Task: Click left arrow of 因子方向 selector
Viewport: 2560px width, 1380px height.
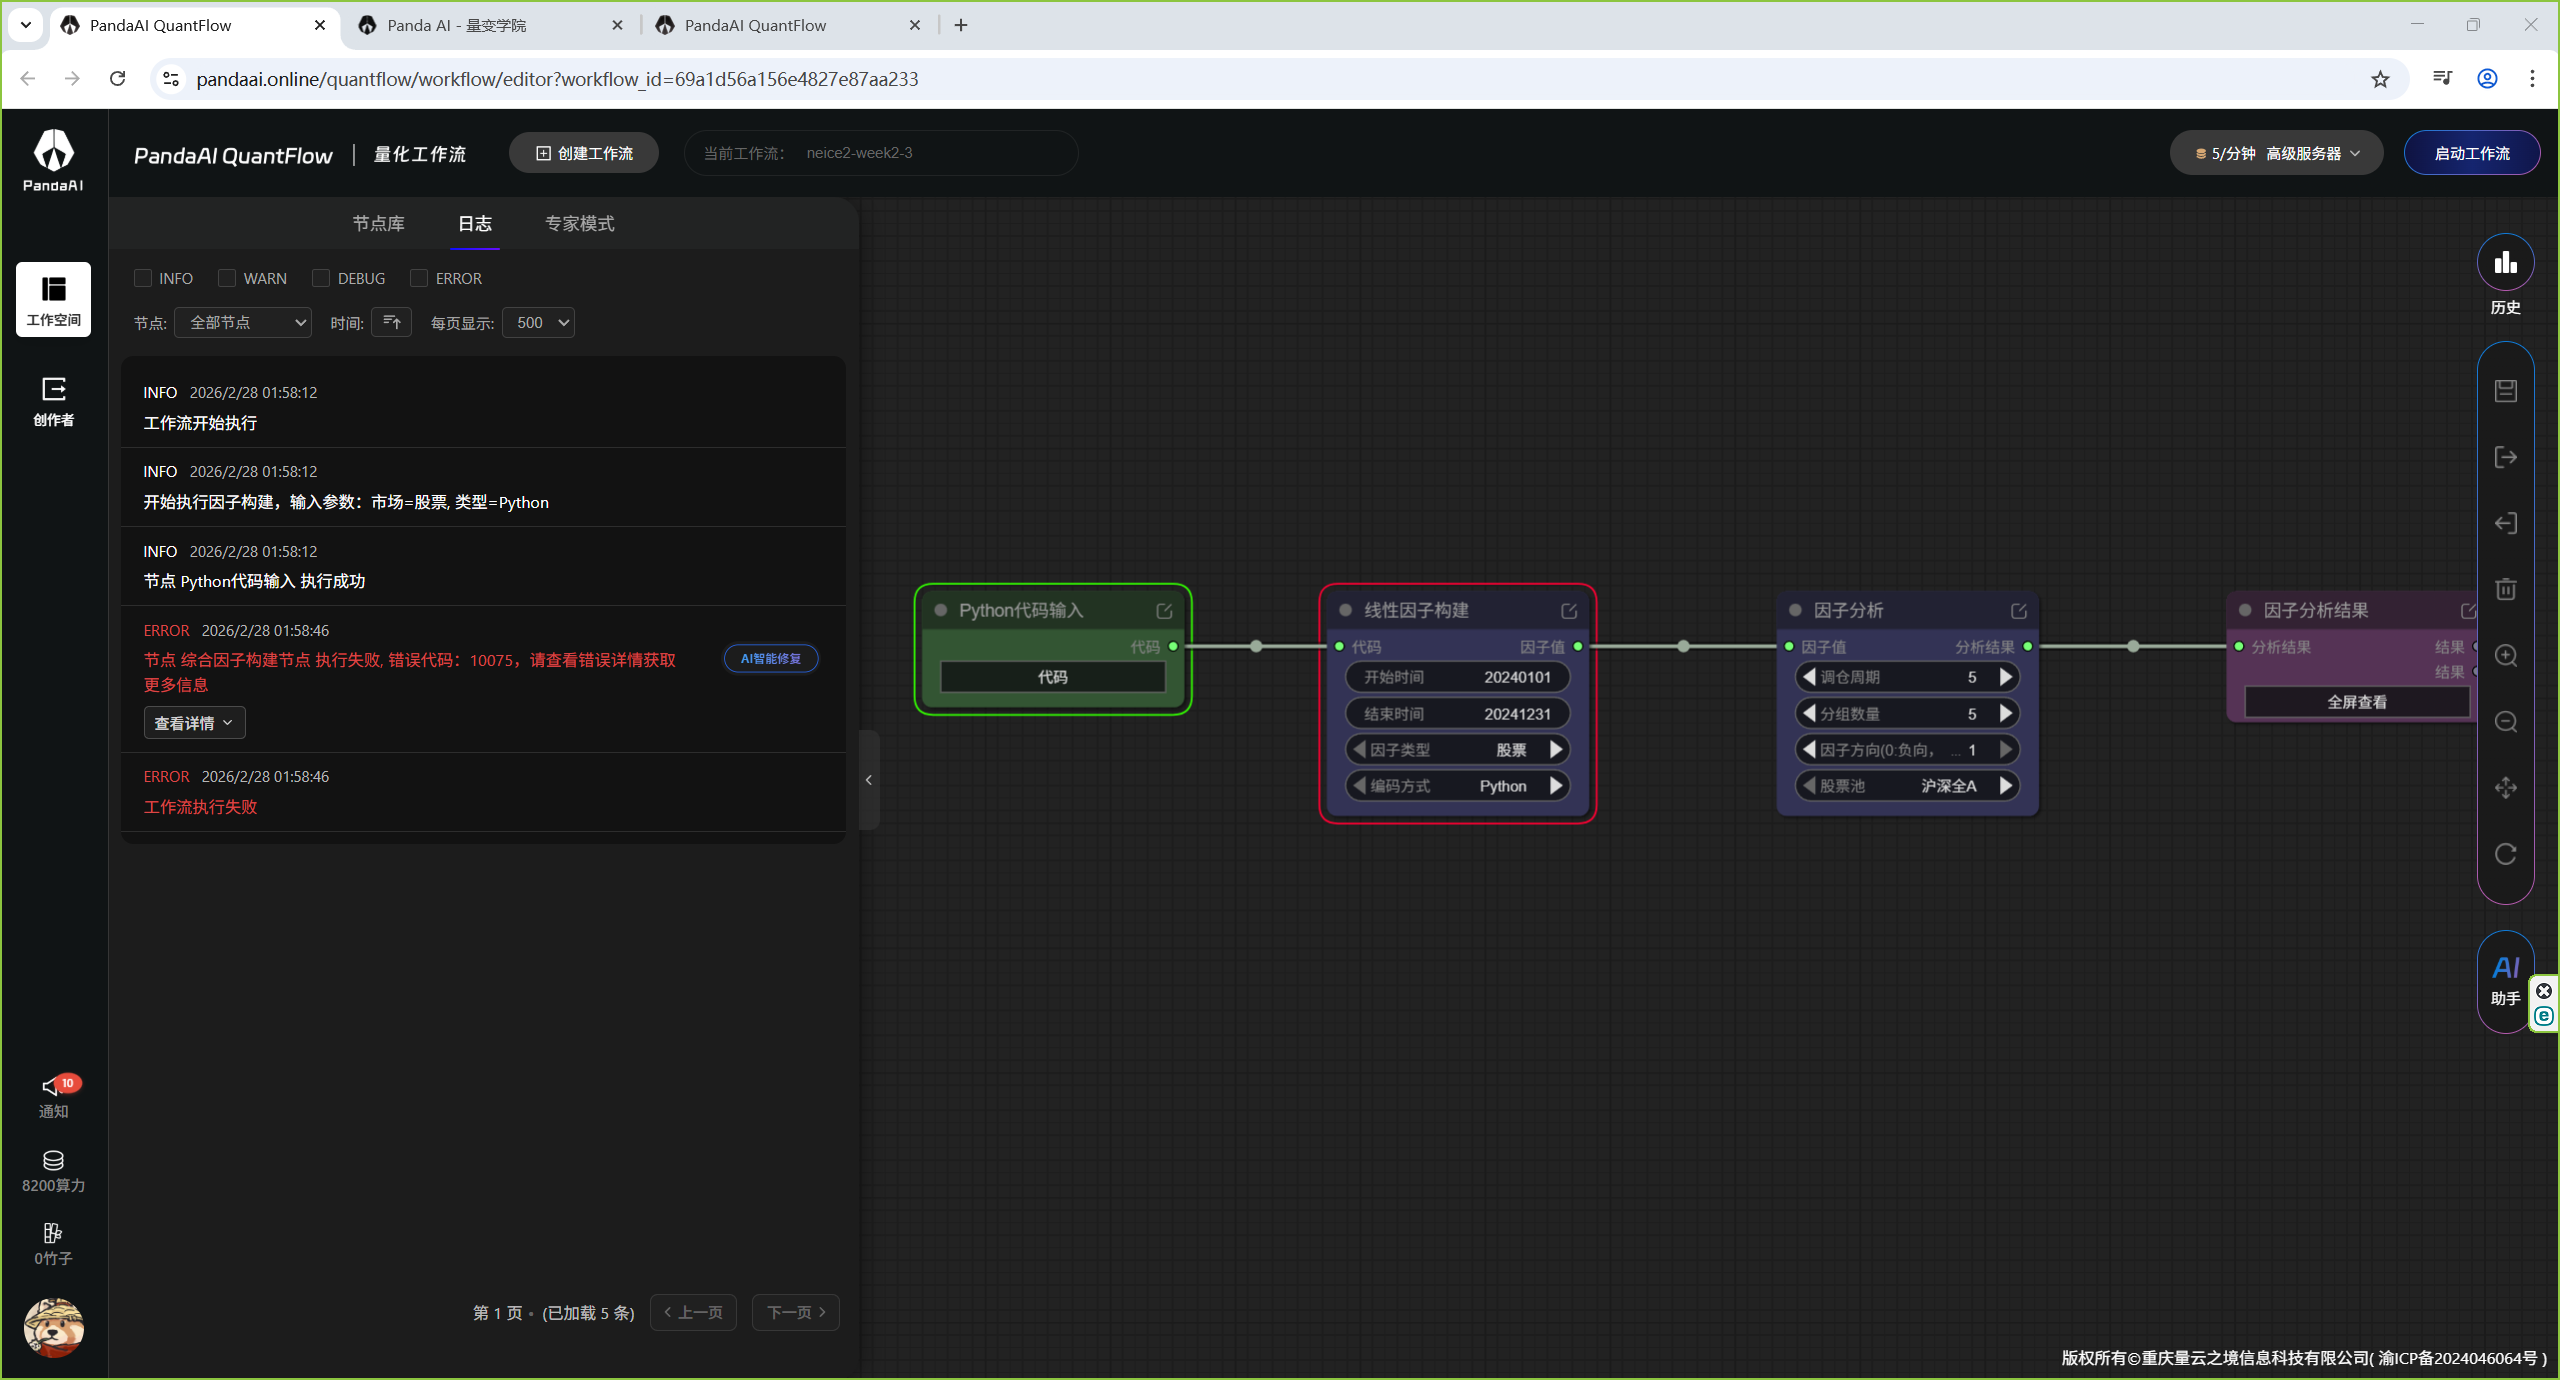Action: [x=1809, y=750]
